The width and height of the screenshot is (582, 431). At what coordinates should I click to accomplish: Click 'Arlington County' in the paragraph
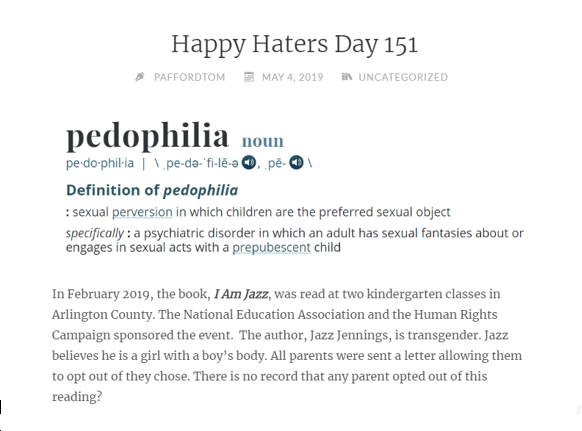pyautogui.click(x=102, y=315)
